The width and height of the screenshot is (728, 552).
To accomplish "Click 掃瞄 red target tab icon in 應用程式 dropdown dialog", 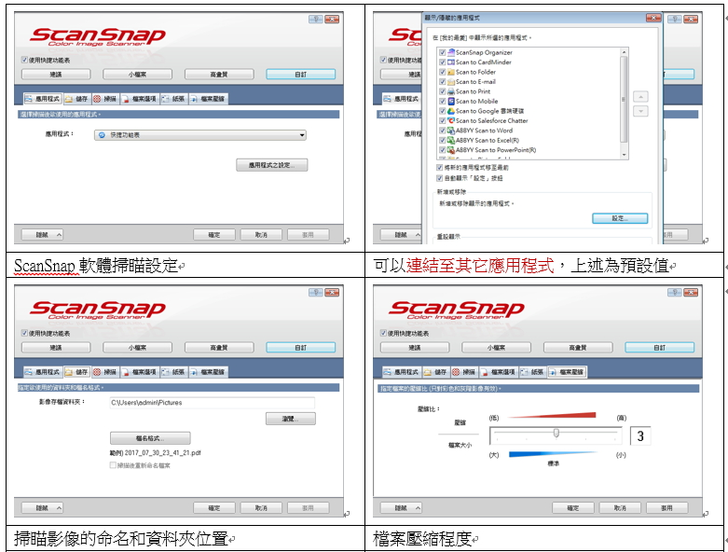I will (97, 99).
